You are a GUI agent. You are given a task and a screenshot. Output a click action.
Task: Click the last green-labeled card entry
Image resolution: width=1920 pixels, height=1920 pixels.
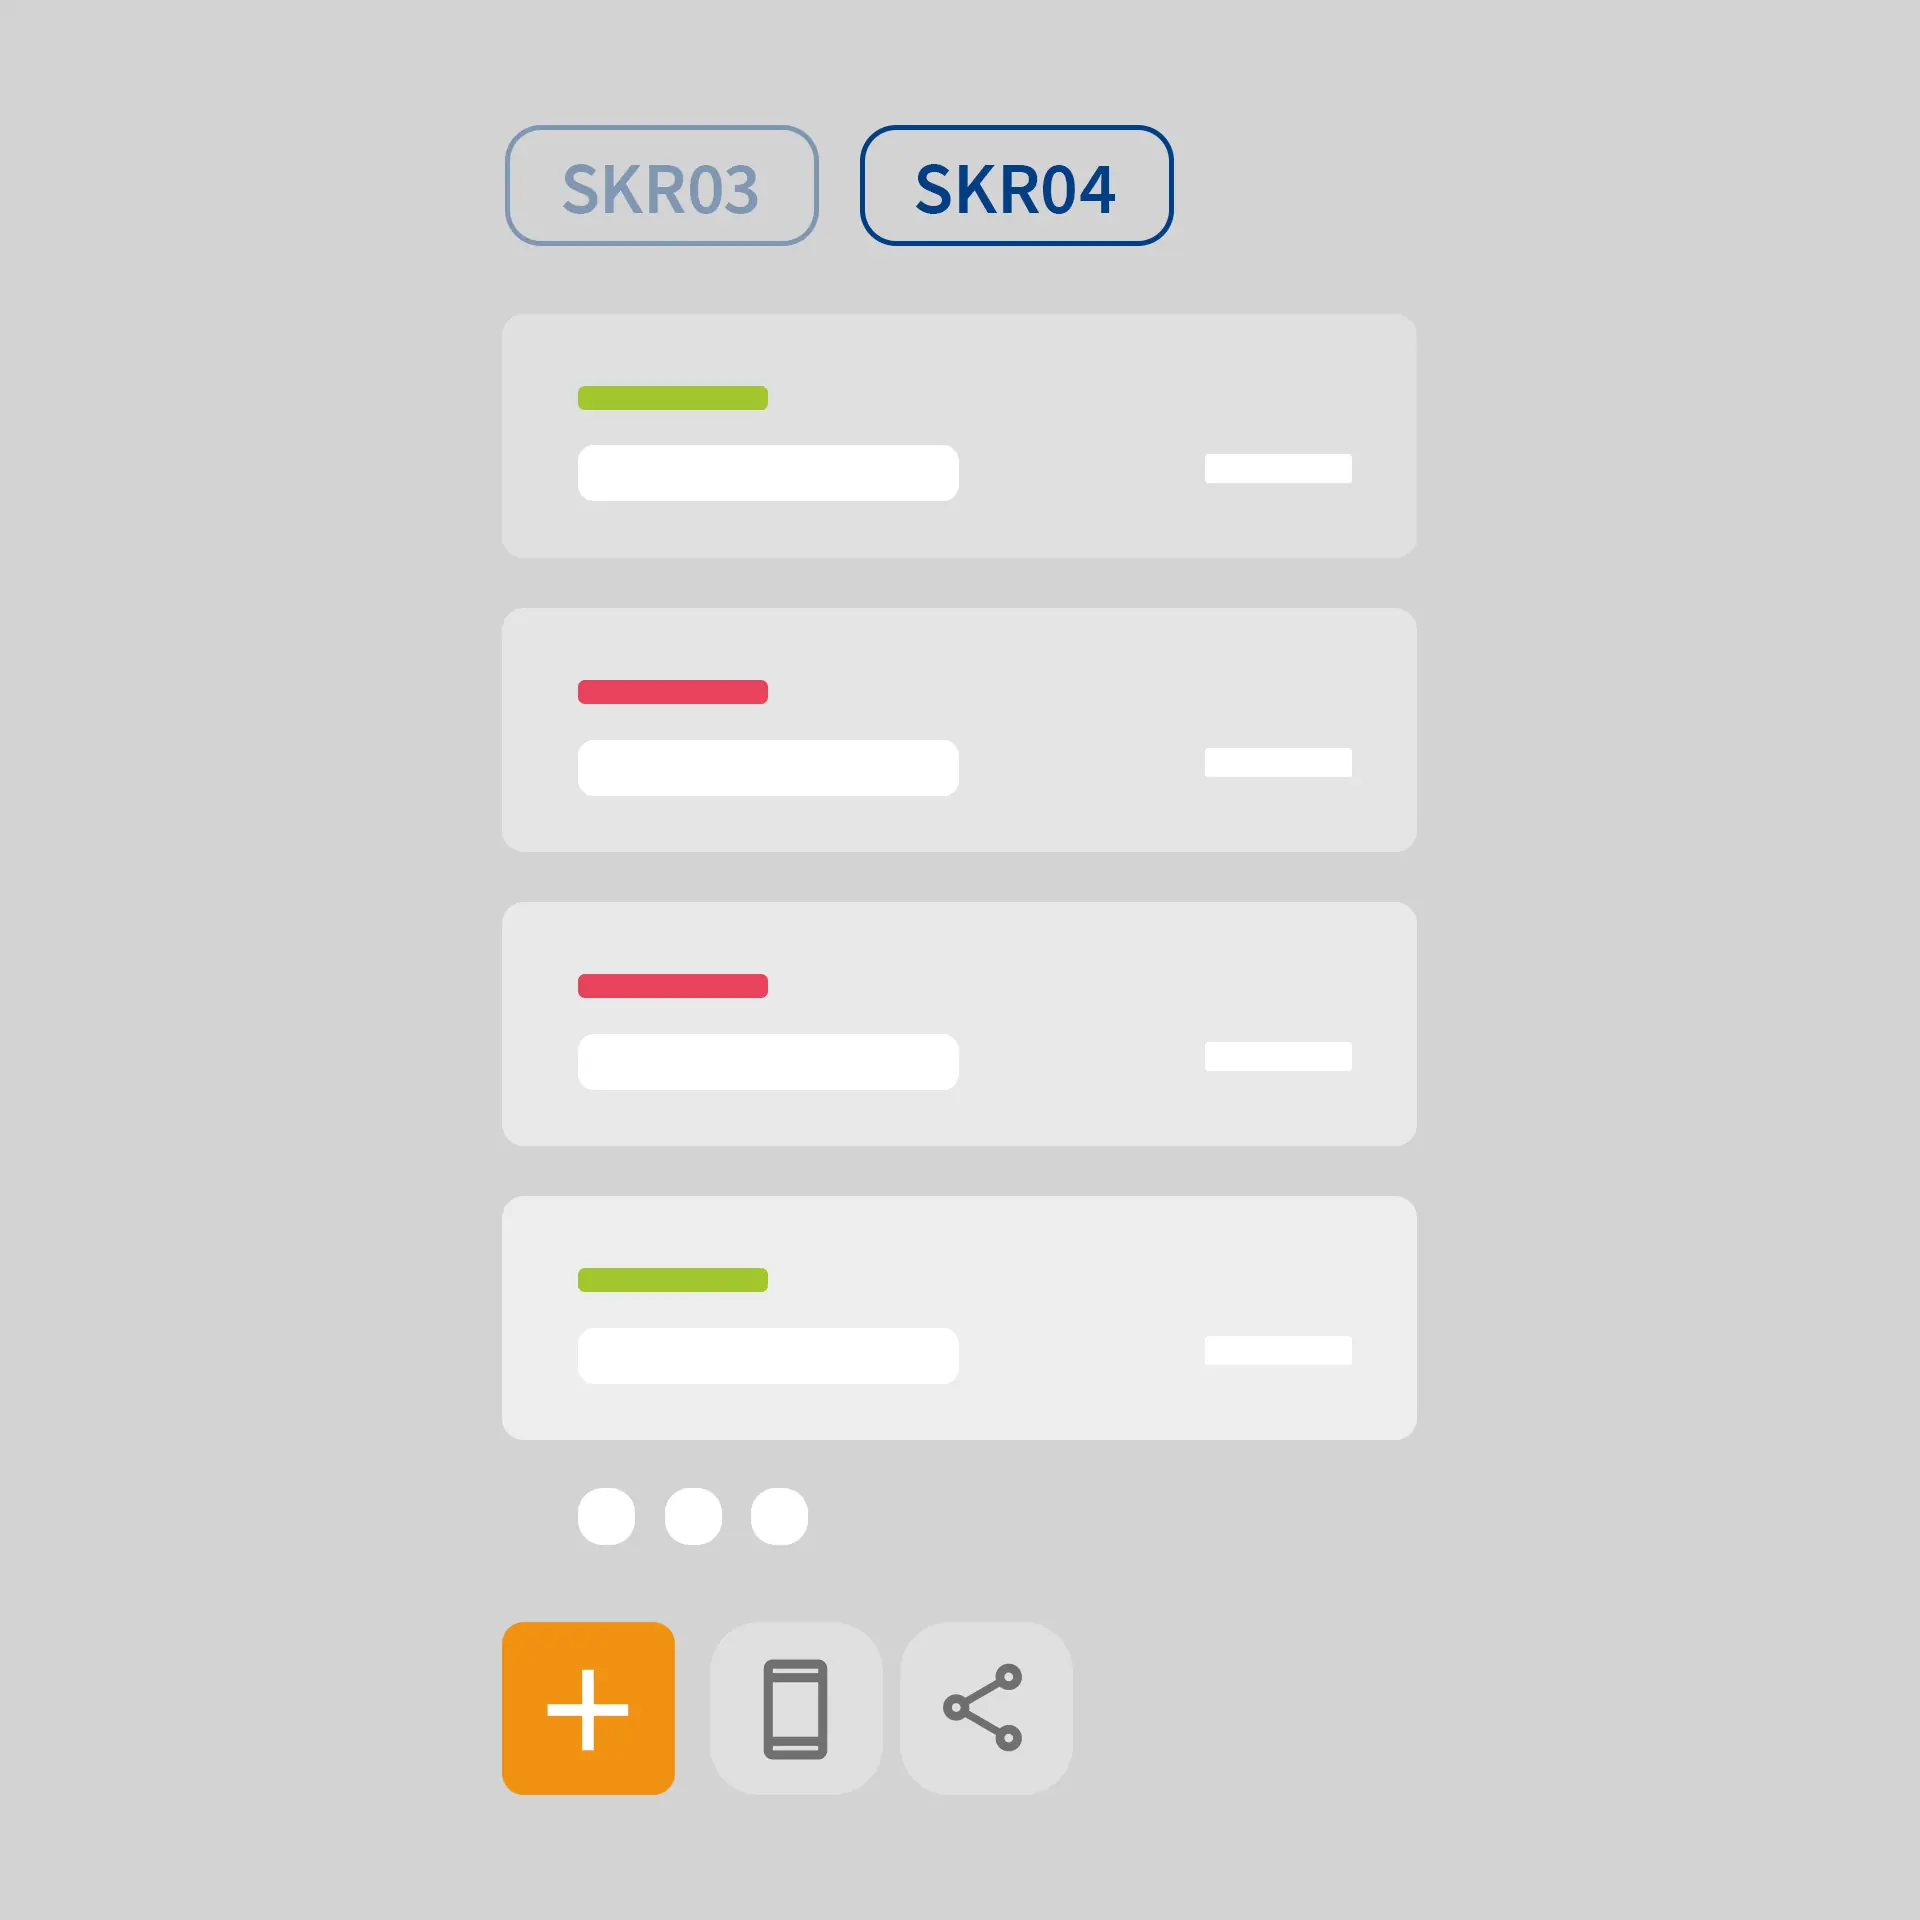960,1310
